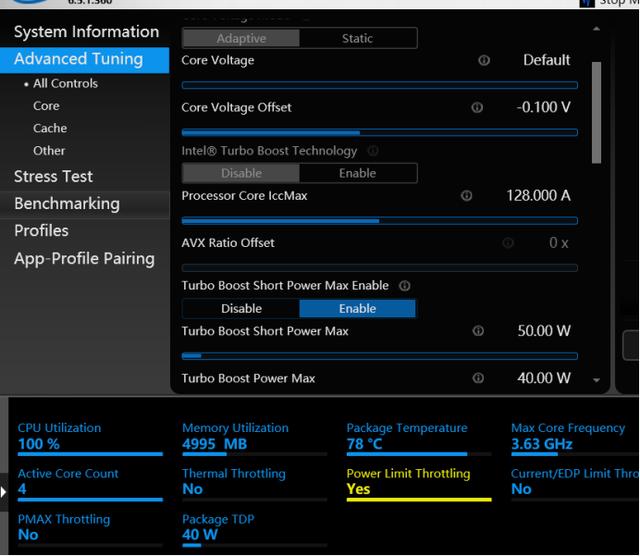The image size is (640, 556).
Task: Show info for Turbo Boost Short Power Max Enable
Action: click(404, 285)
